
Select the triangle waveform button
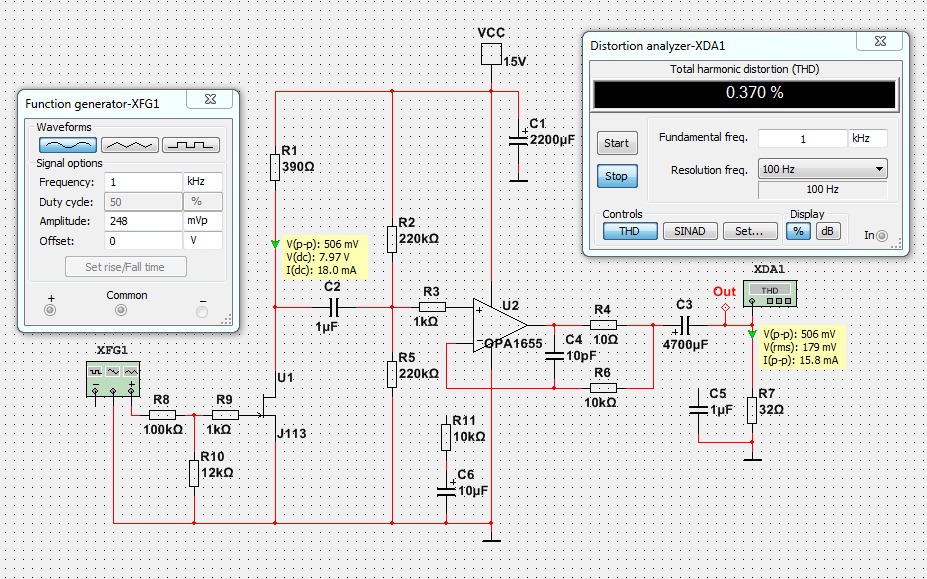point(129,145)
